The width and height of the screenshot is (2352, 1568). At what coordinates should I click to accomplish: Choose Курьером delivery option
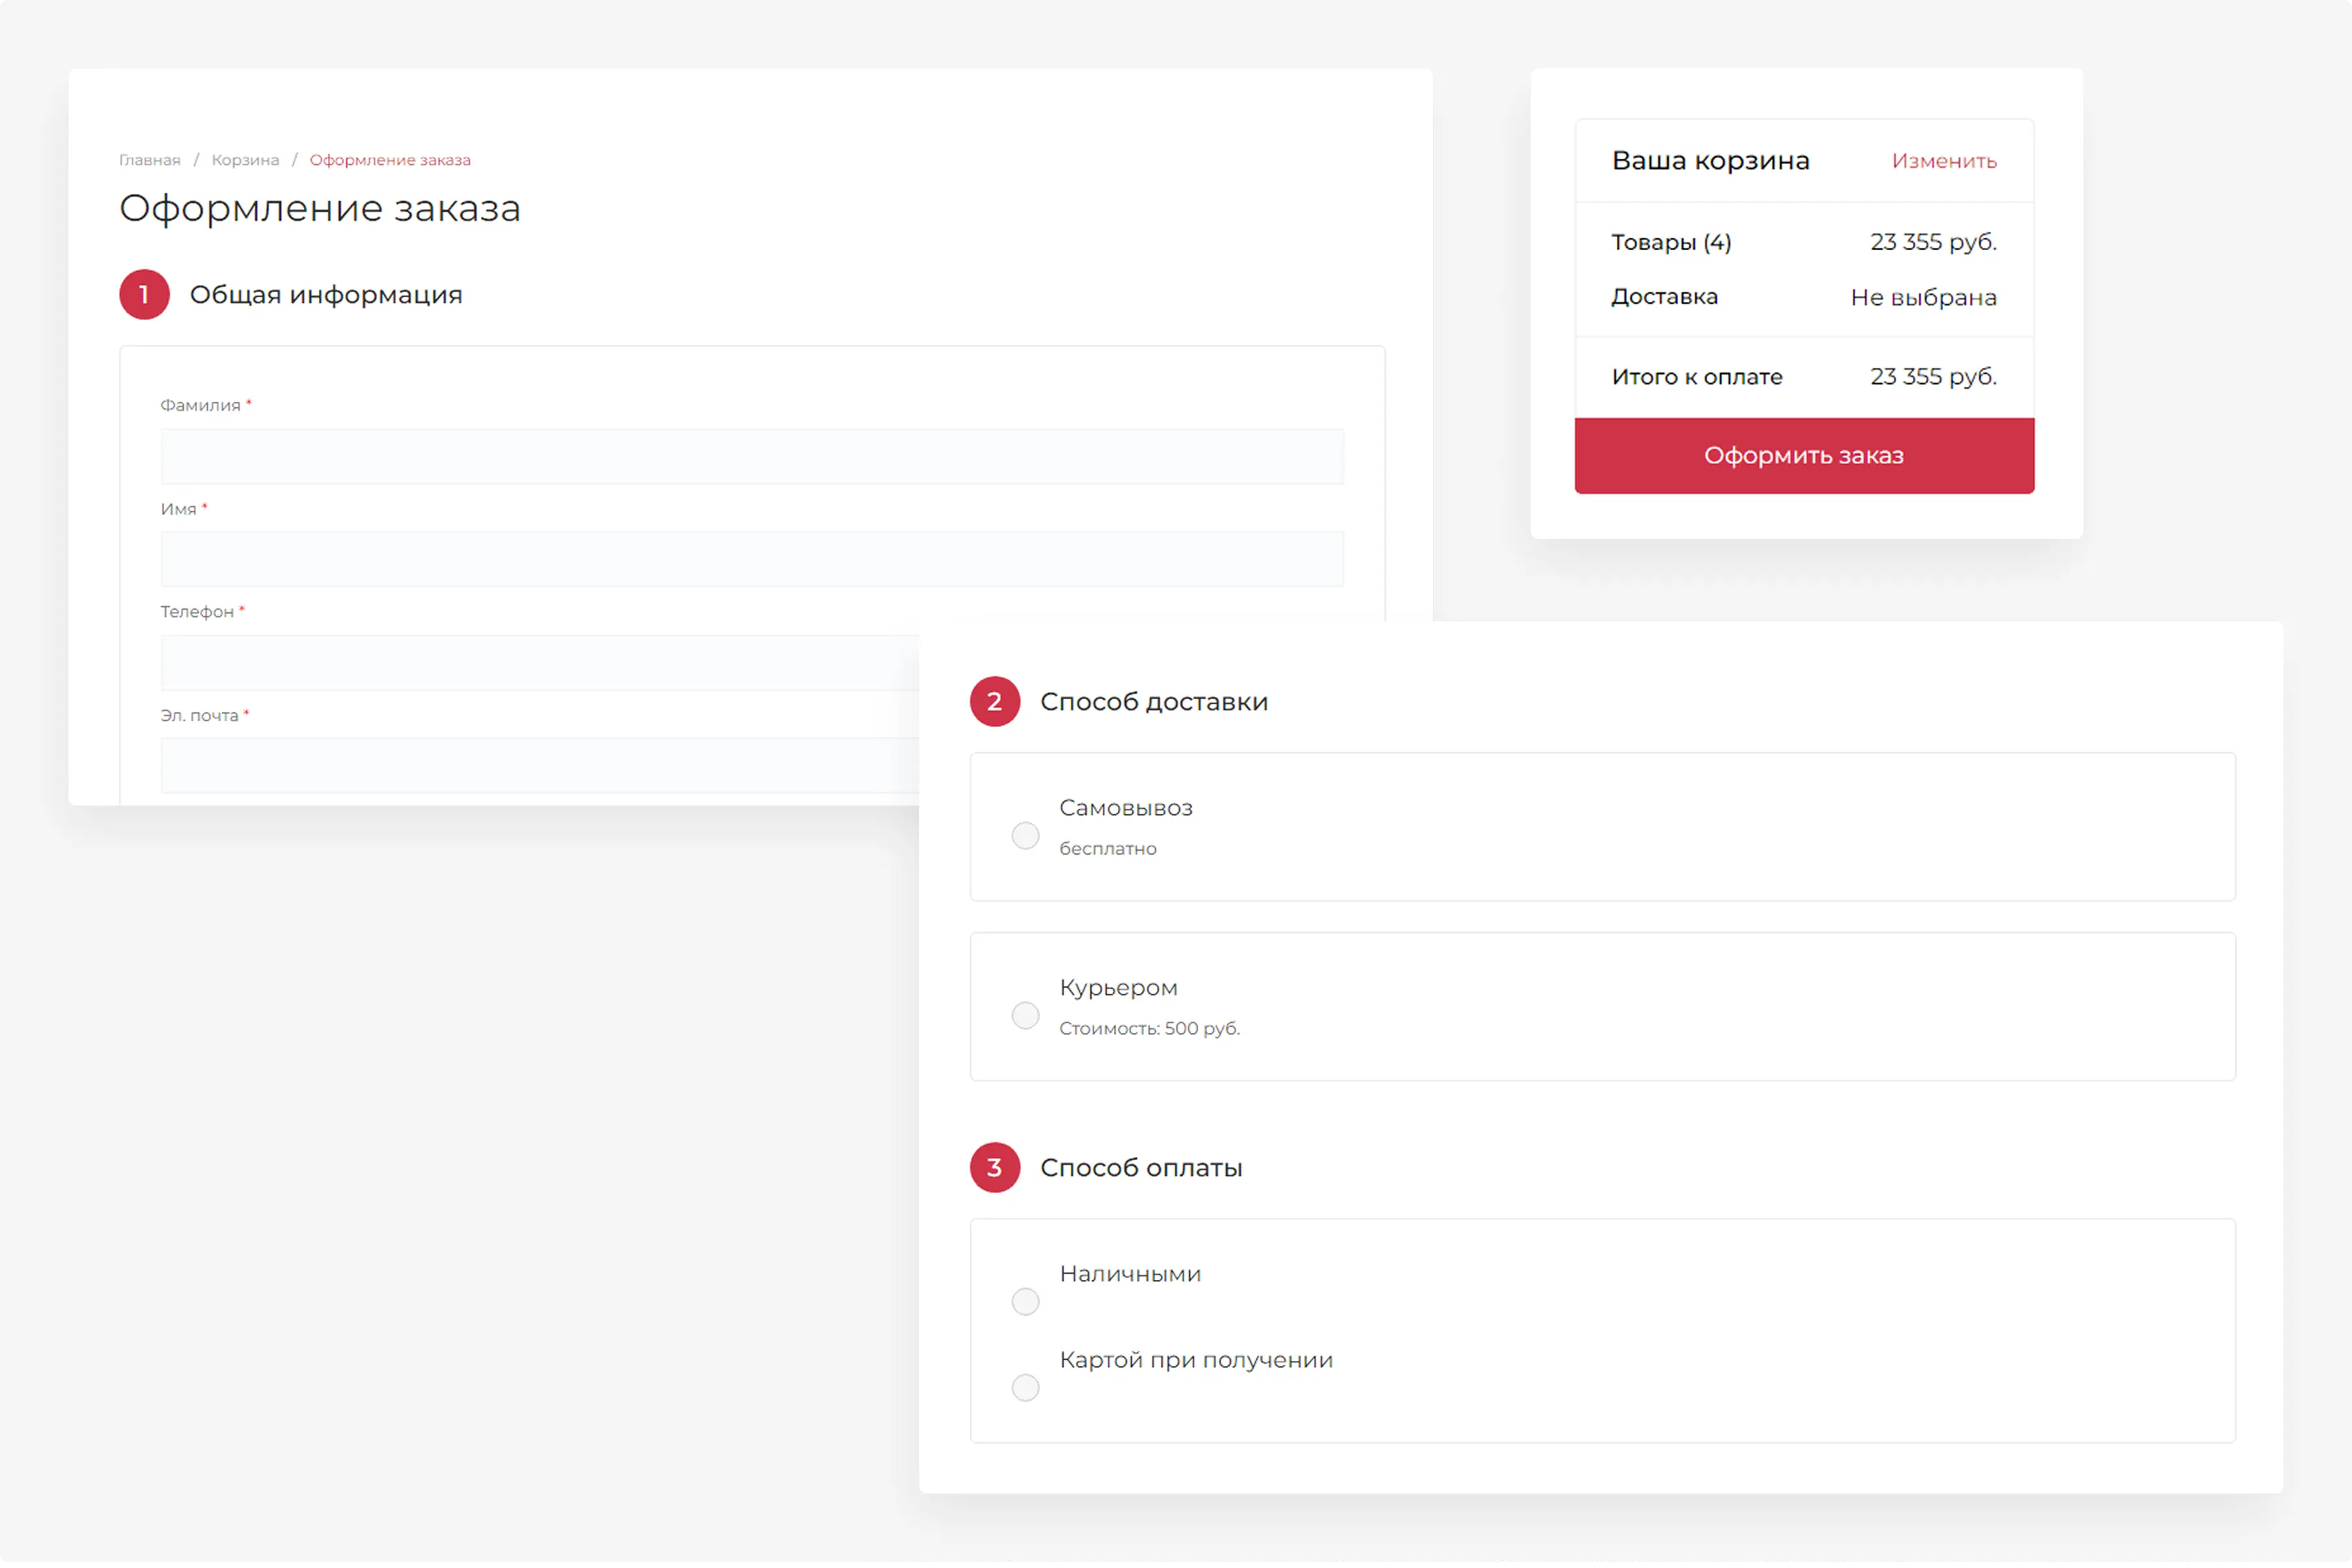click(x=1025, y=1016)
